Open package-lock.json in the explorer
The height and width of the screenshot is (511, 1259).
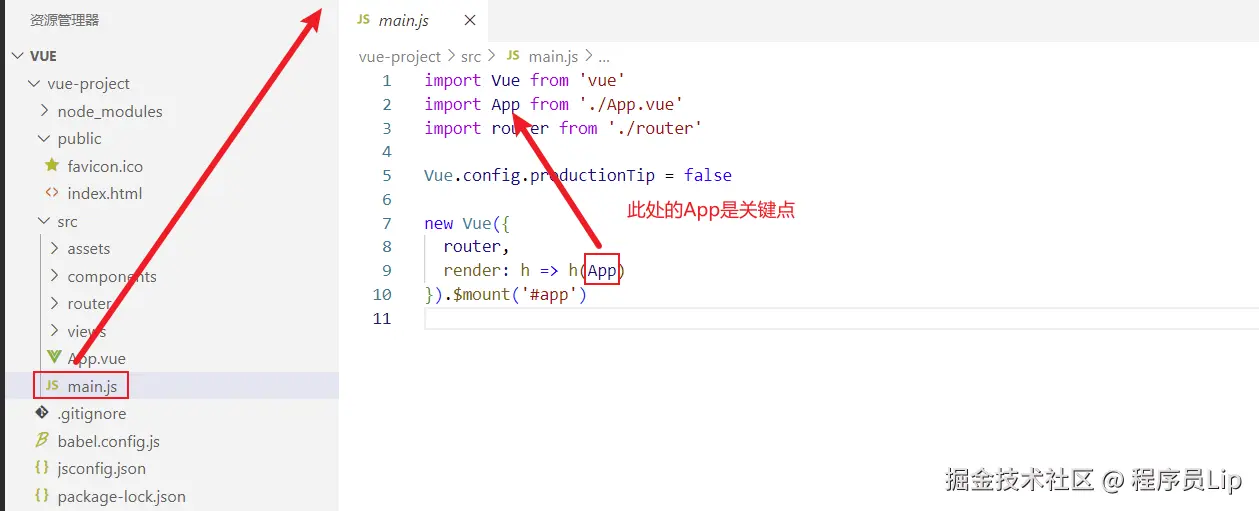pyautogui.click(x=122, y=496)
